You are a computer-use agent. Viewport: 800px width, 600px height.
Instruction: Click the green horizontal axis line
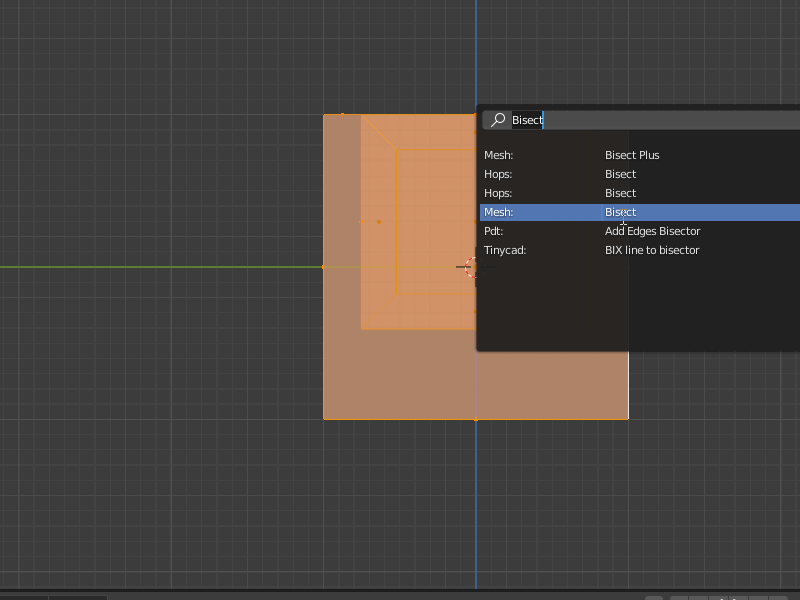click(150, 267)
